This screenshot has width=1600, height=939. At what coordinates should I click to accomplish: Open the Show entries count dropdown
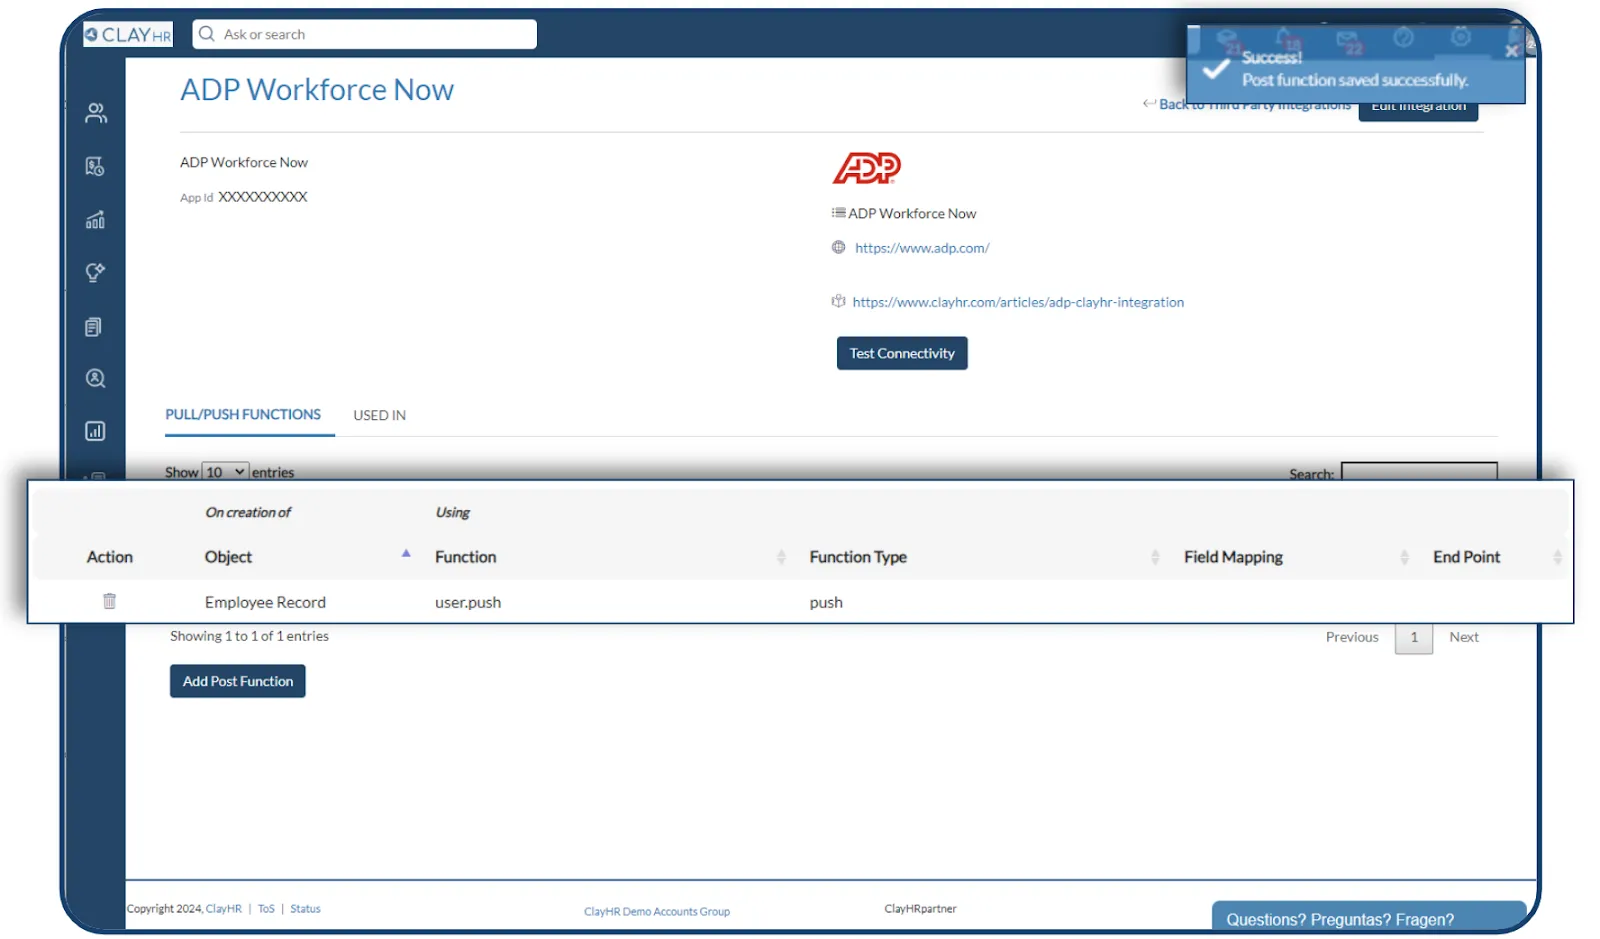click(x=225, y=472)
